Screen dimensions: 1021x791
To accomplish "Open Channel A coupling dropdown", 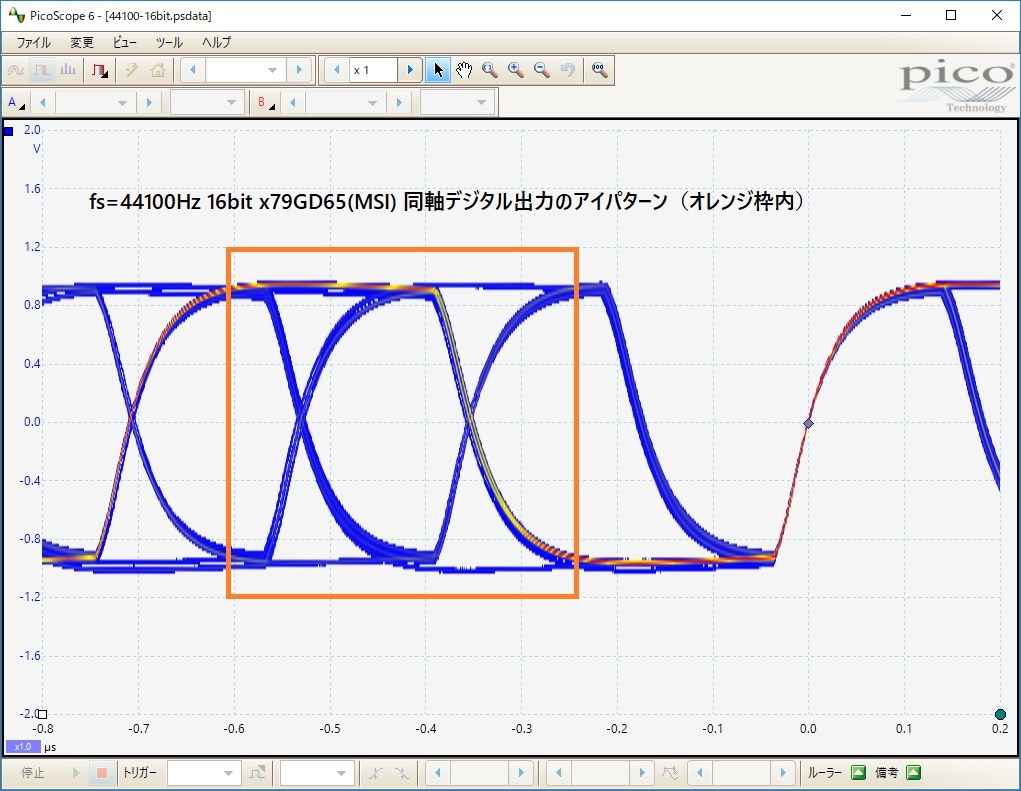I will 231,102.
